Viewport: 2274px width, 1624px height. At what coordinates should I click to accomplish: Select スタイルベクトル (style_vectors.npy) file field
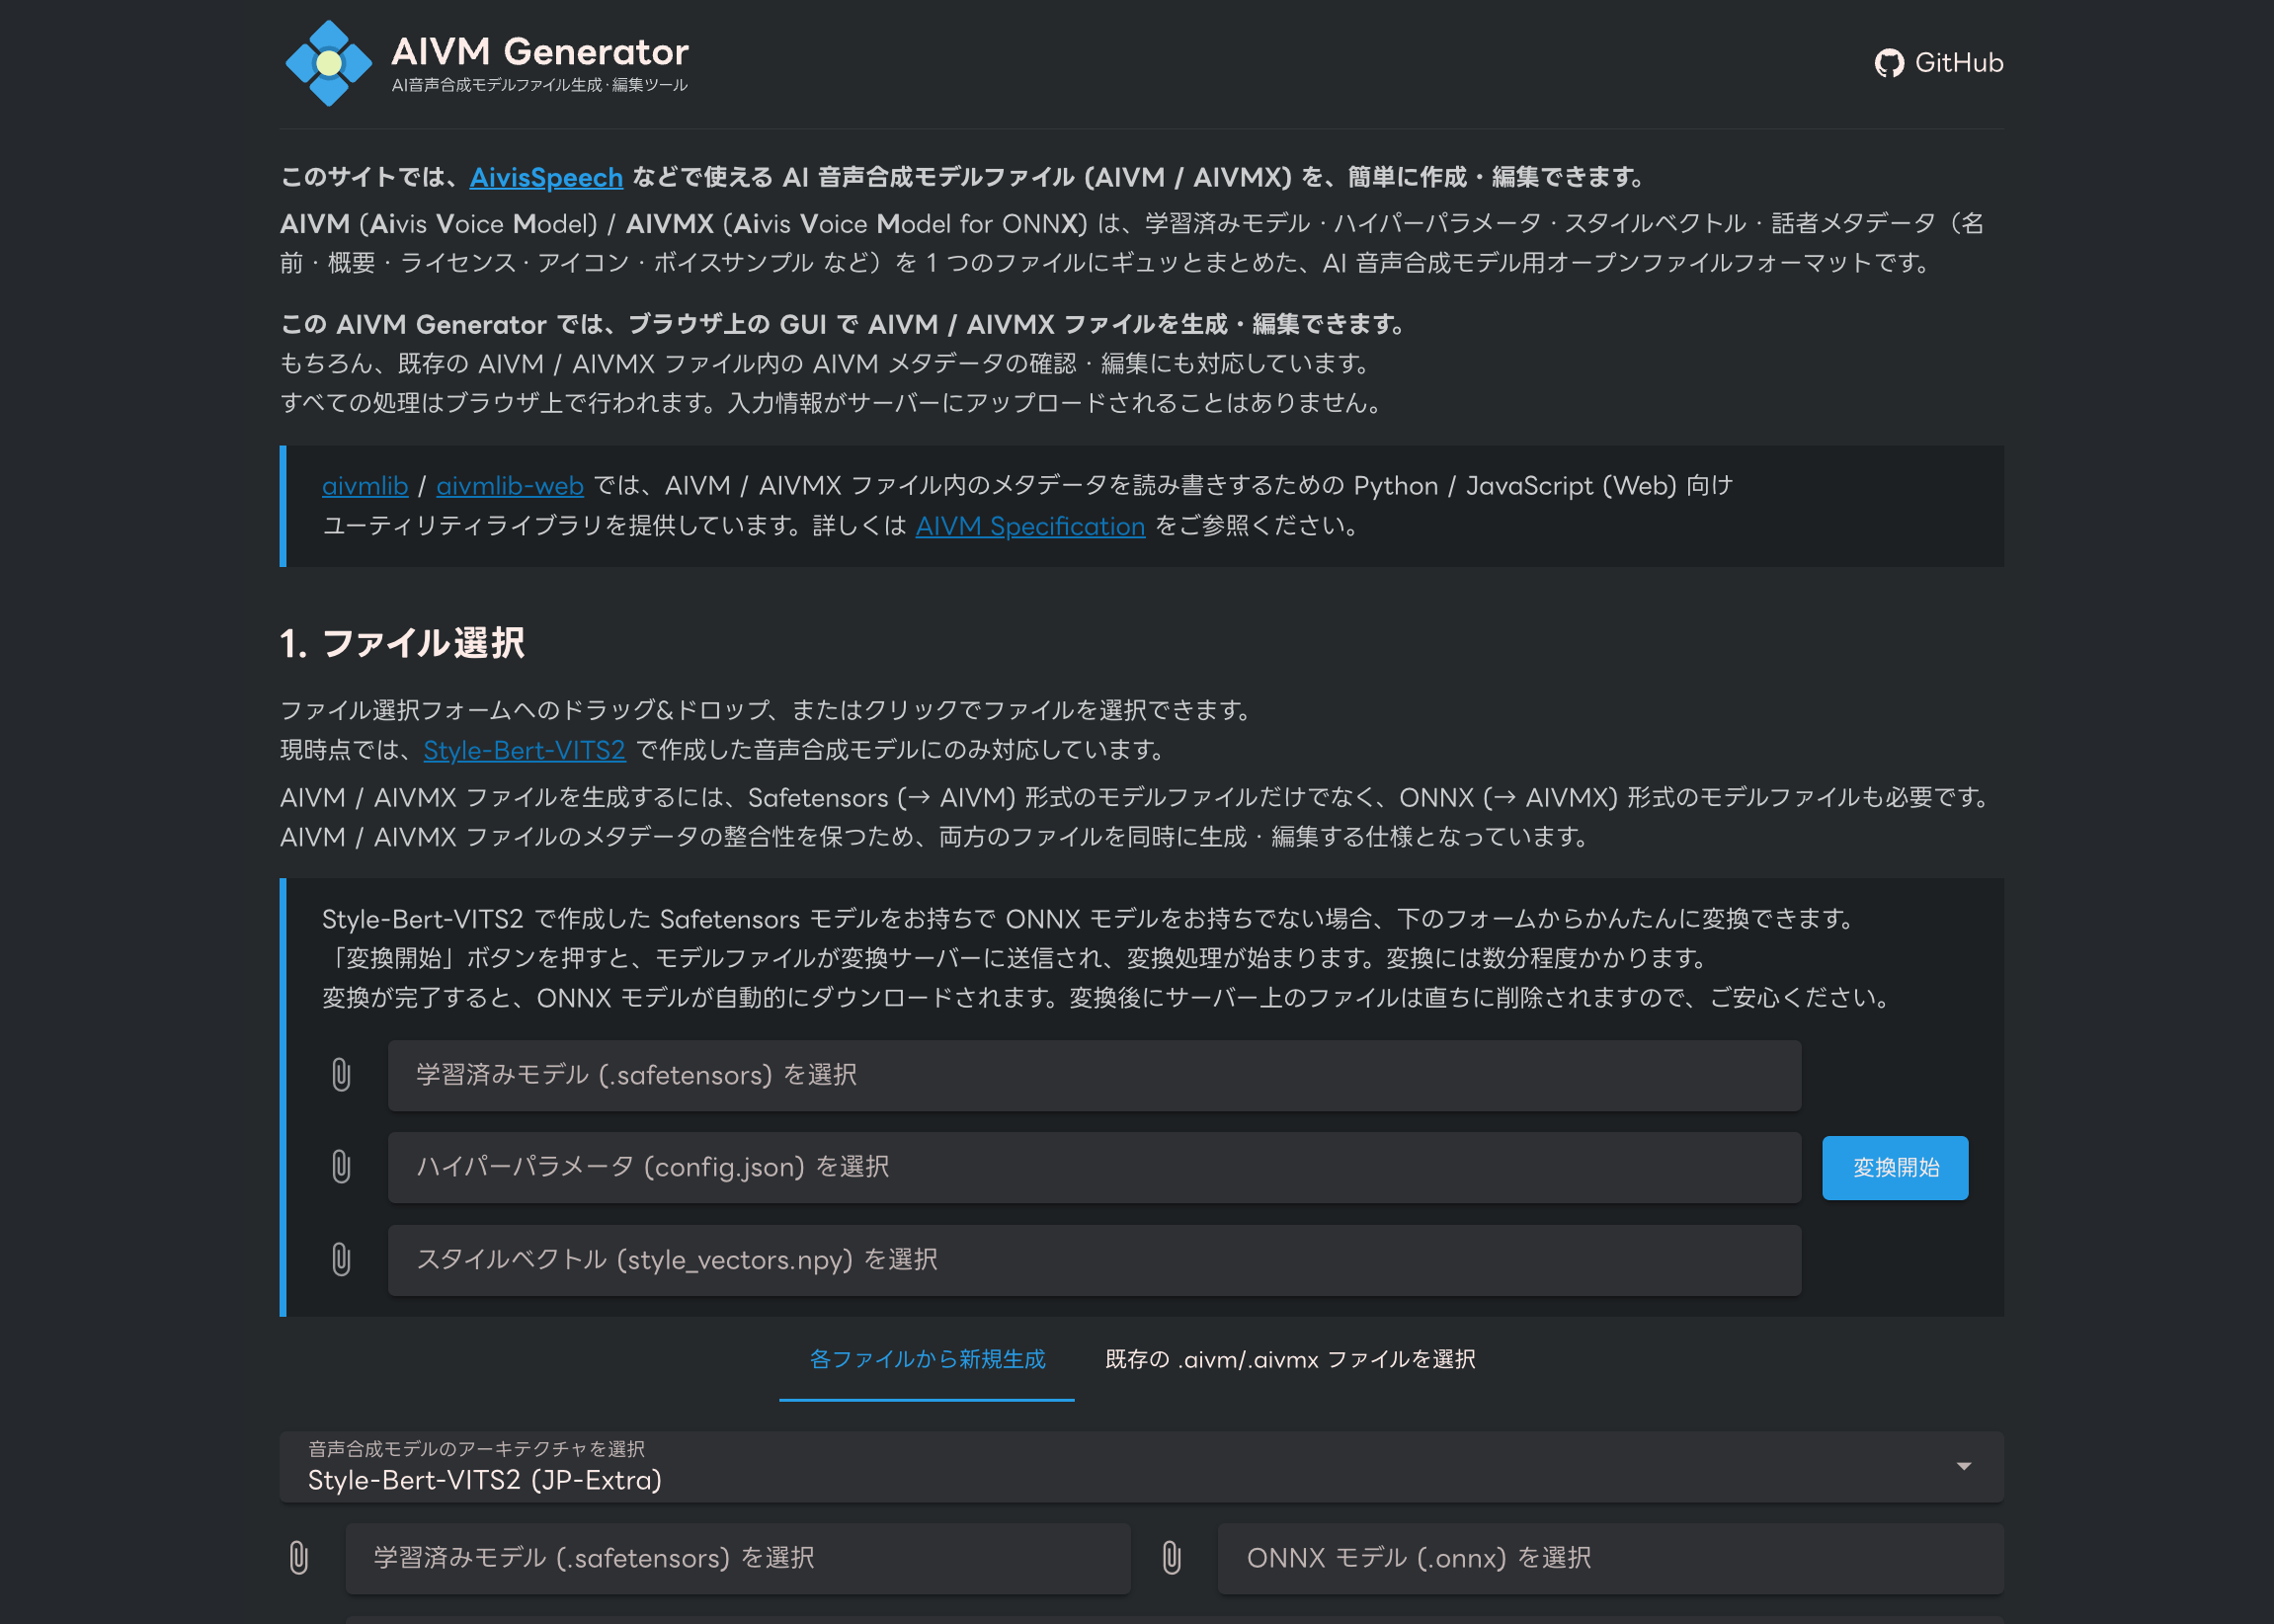coord(1094,1260)
